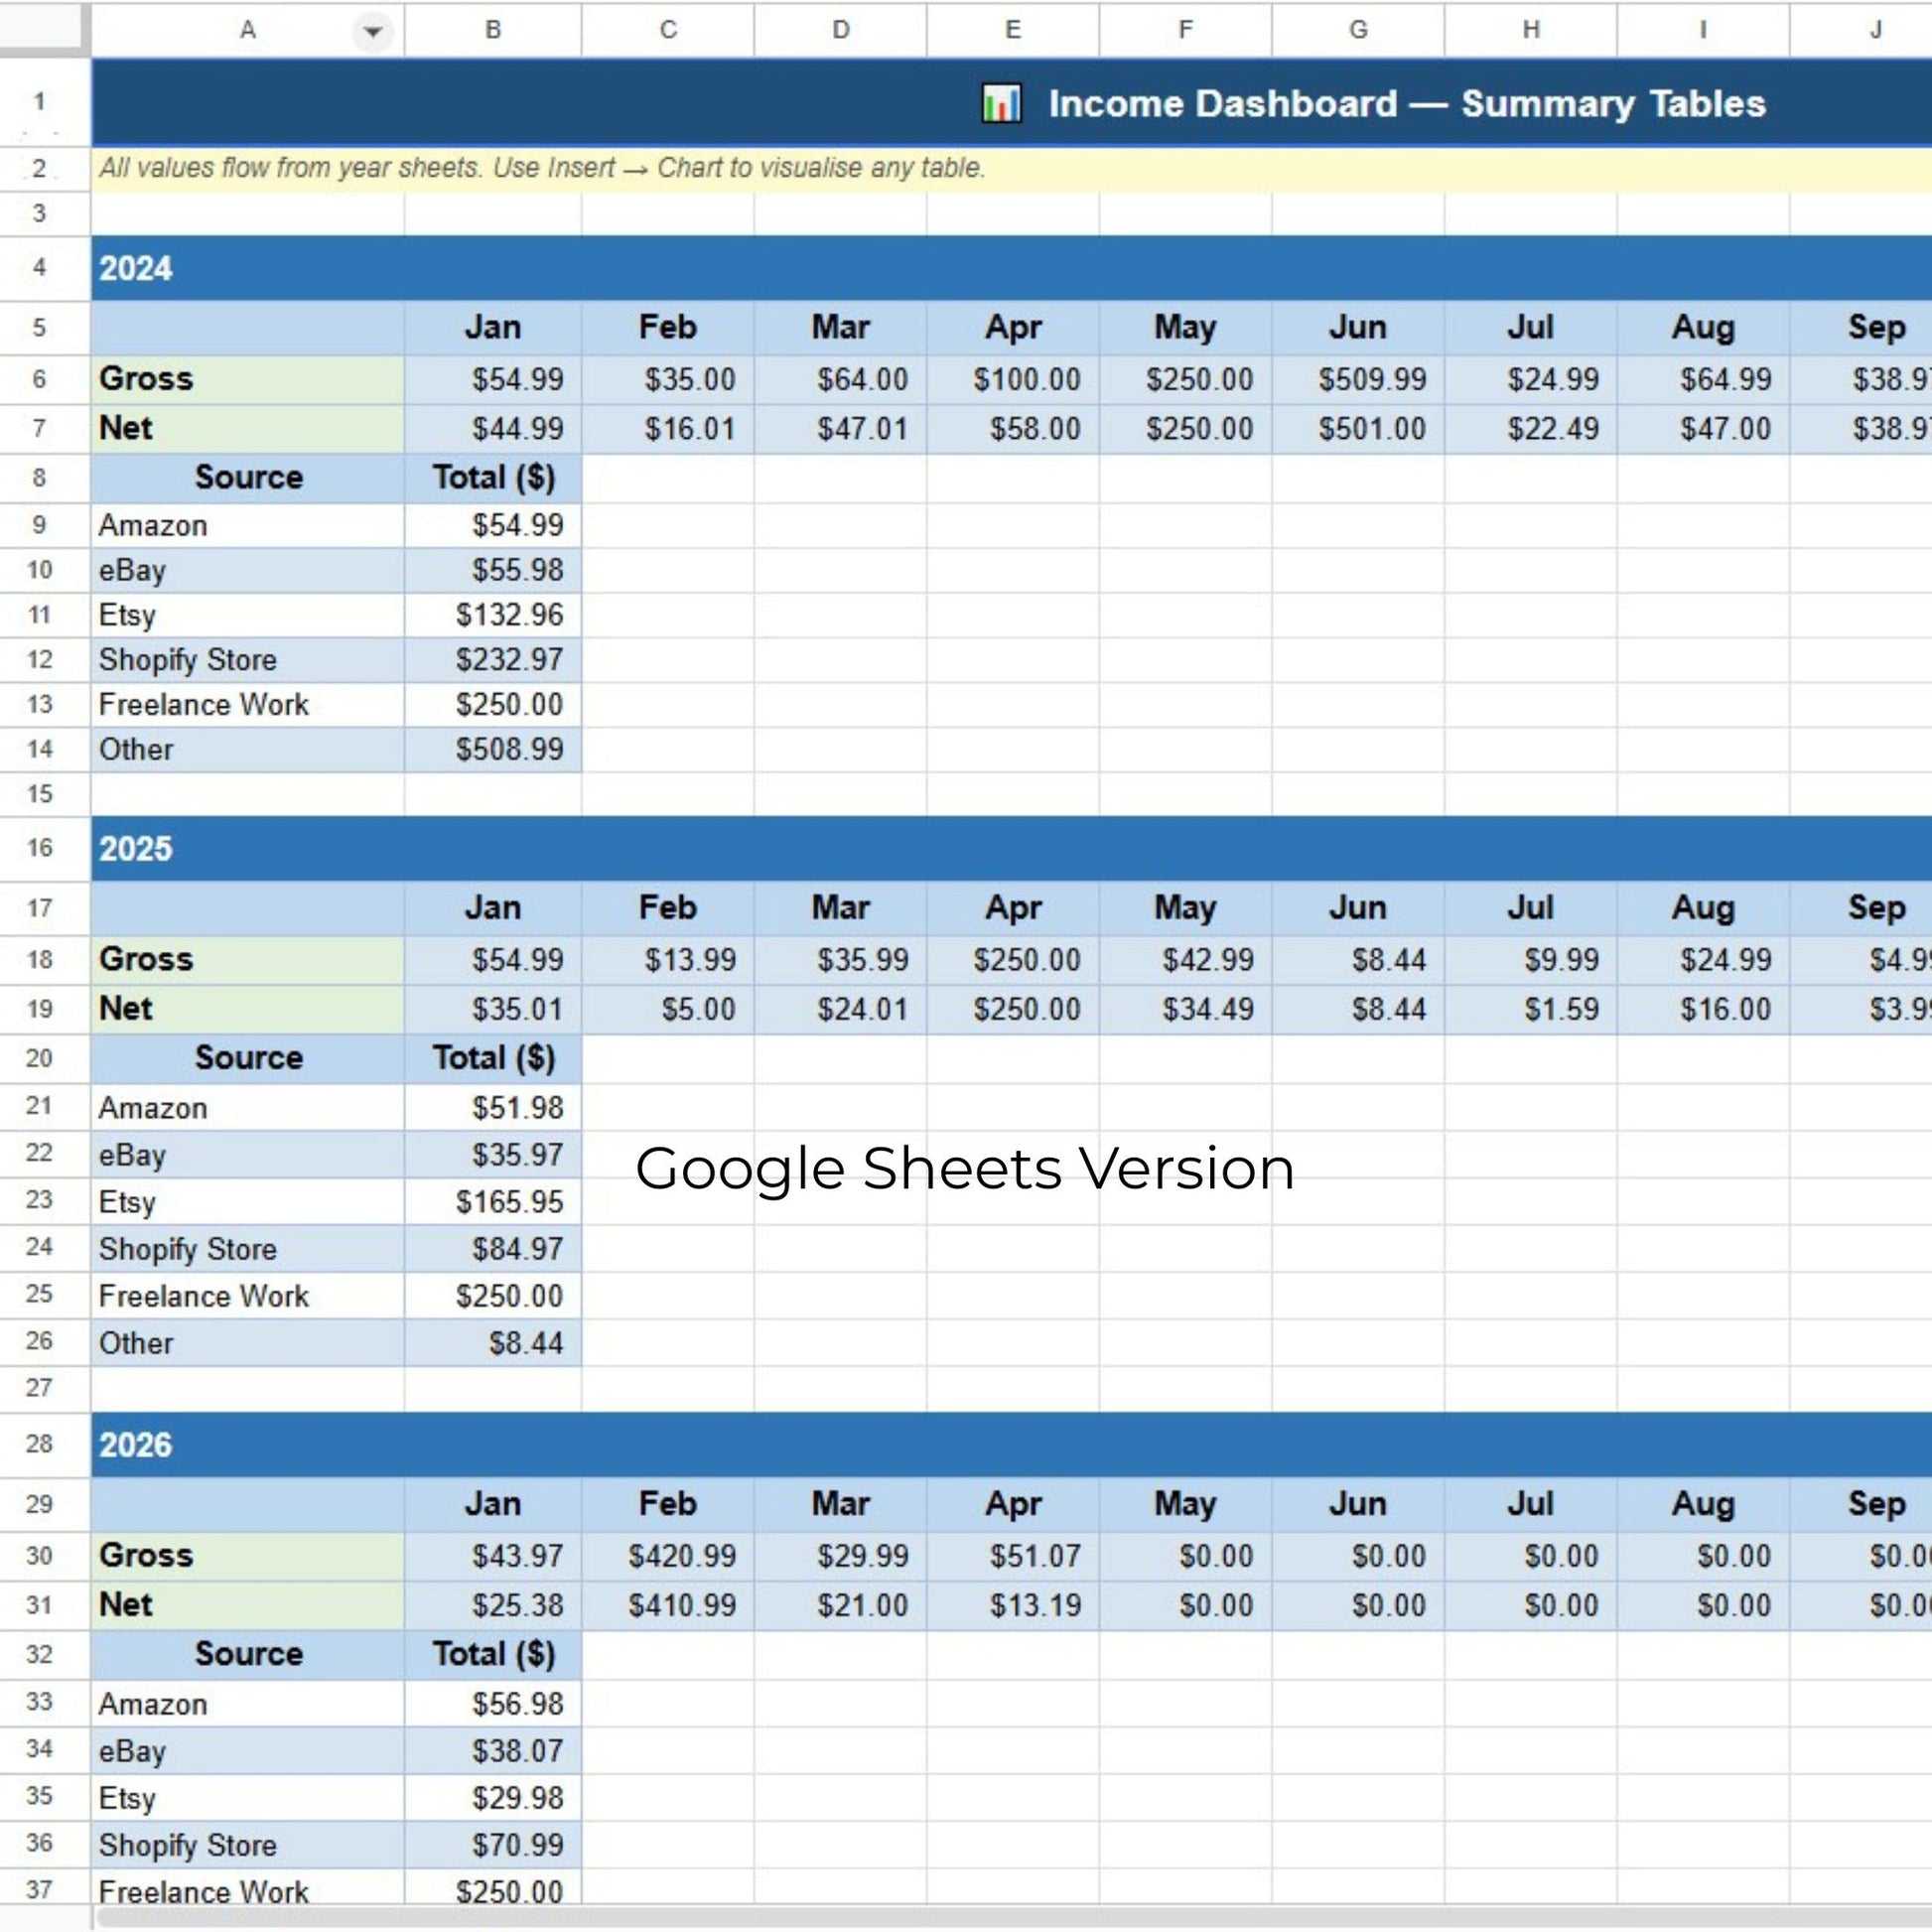Select 2024 Other total $508.99

point(493,749)
